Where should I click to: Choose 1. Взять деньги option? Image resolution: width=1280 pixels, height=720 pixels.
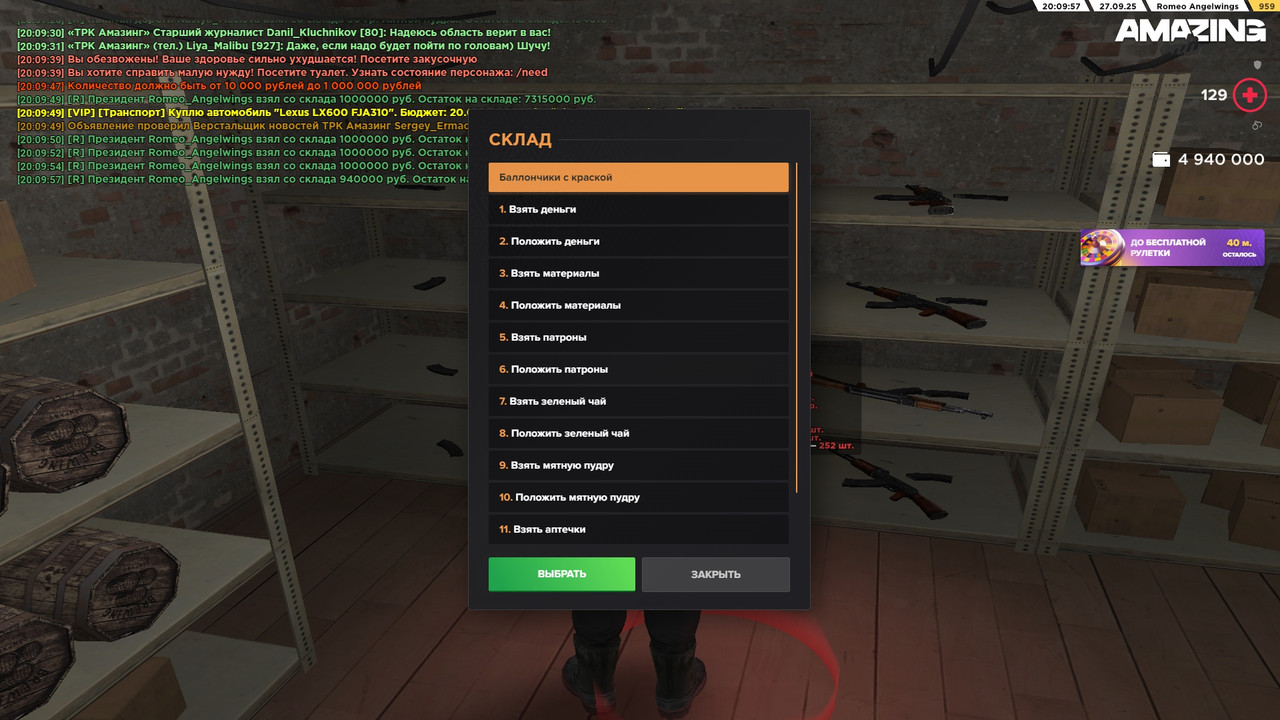coord(638,209)
